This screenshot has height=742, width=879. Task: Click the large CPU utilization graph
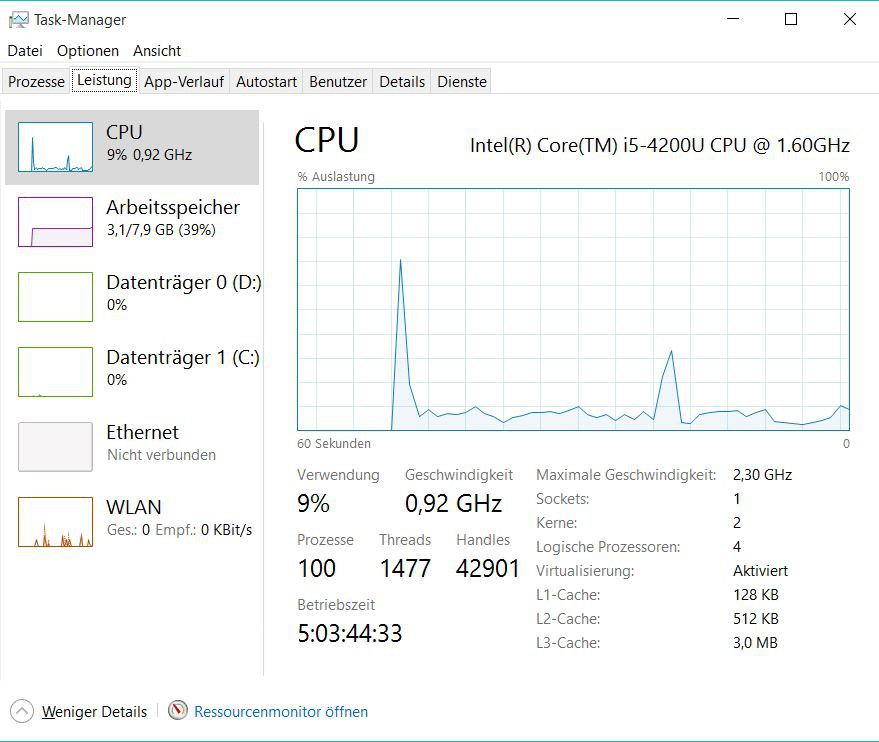point(573,309)
